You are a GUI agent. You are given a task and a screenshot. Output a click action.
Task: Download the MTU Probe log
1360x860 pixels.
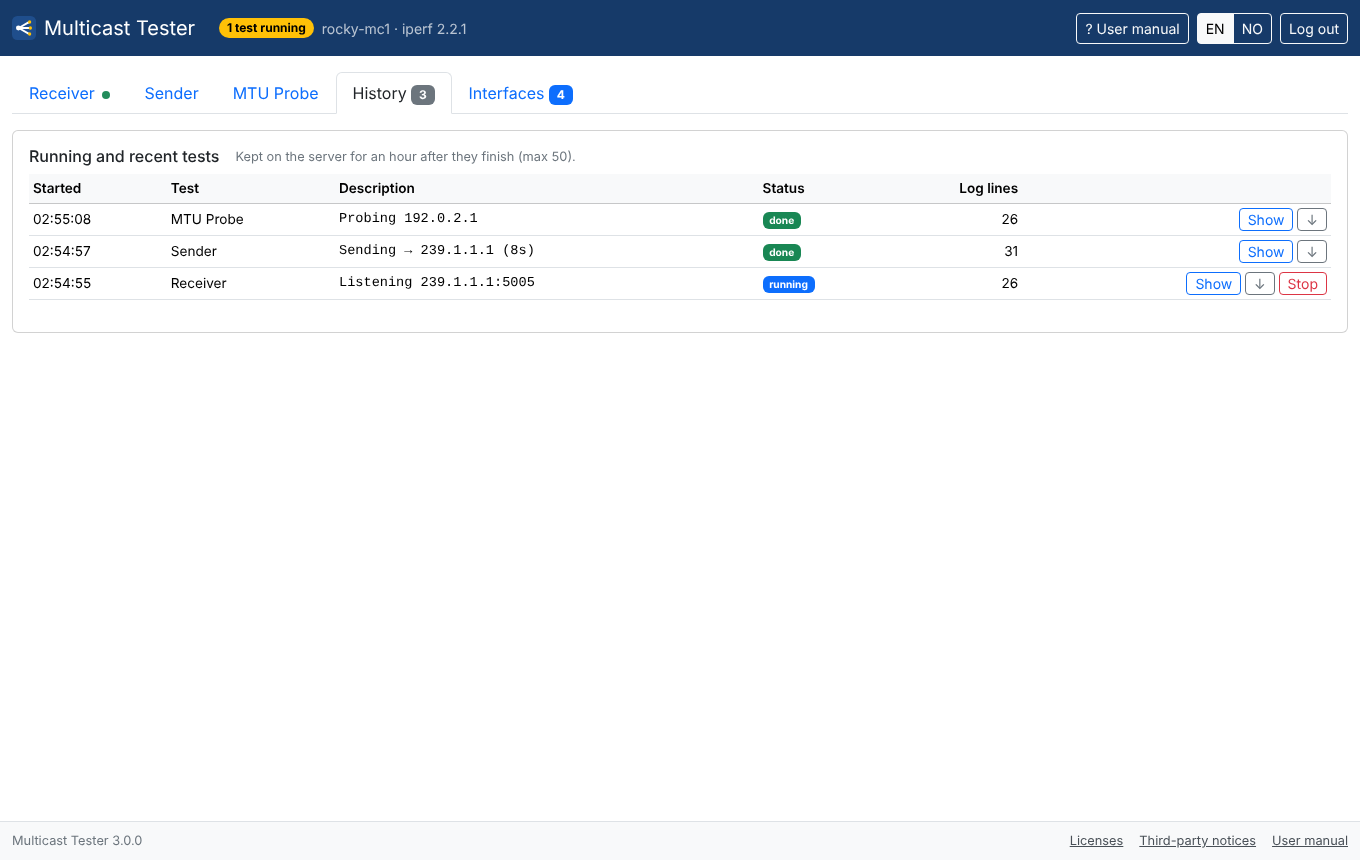tap(1312, 220)
